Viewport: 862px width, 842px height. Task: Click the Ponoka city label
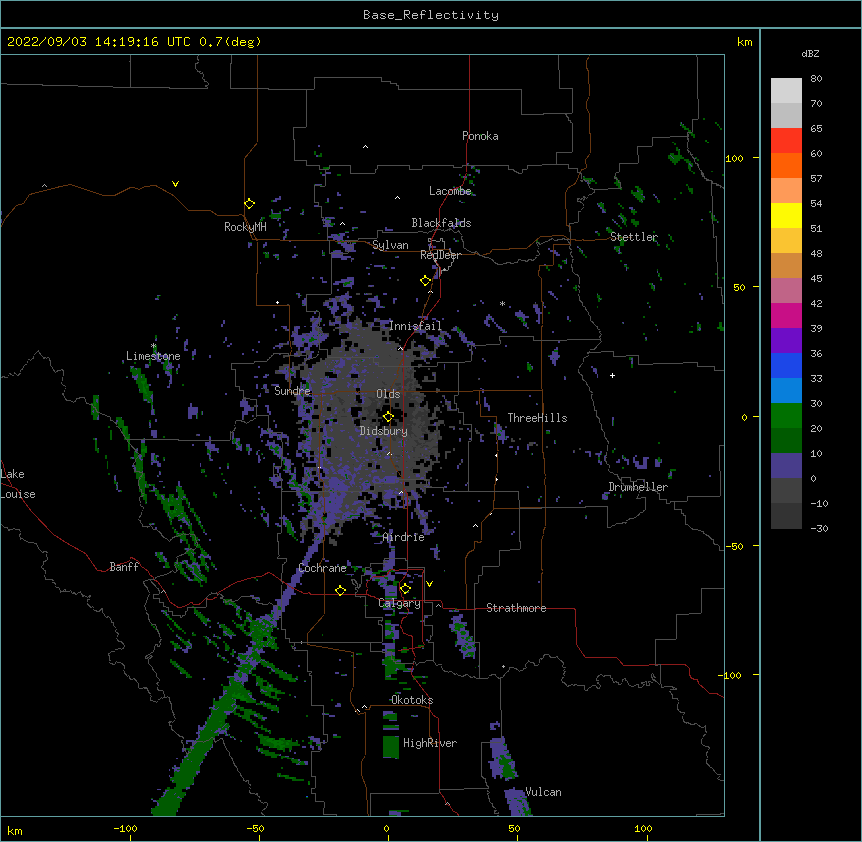click(480, 136)
